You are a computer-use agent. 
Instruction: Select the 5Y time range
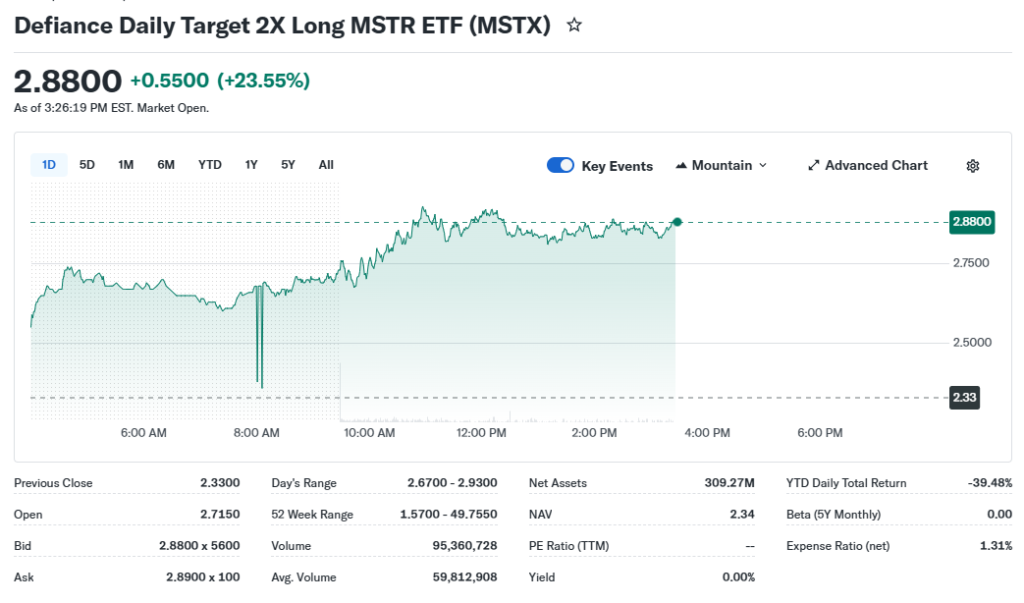tap(288, 165)
